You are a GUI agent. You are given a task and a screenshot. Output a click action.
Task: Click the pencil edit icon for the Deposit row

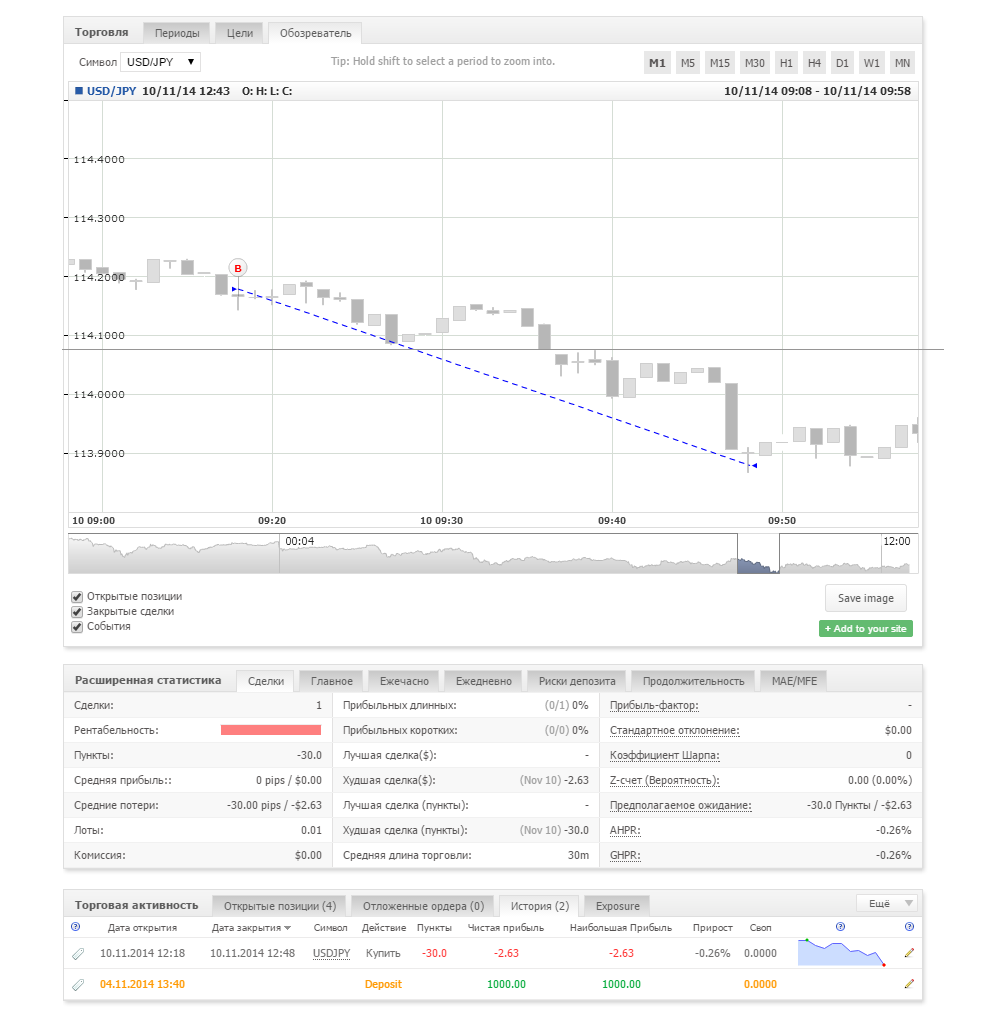[x=909, y=984]
